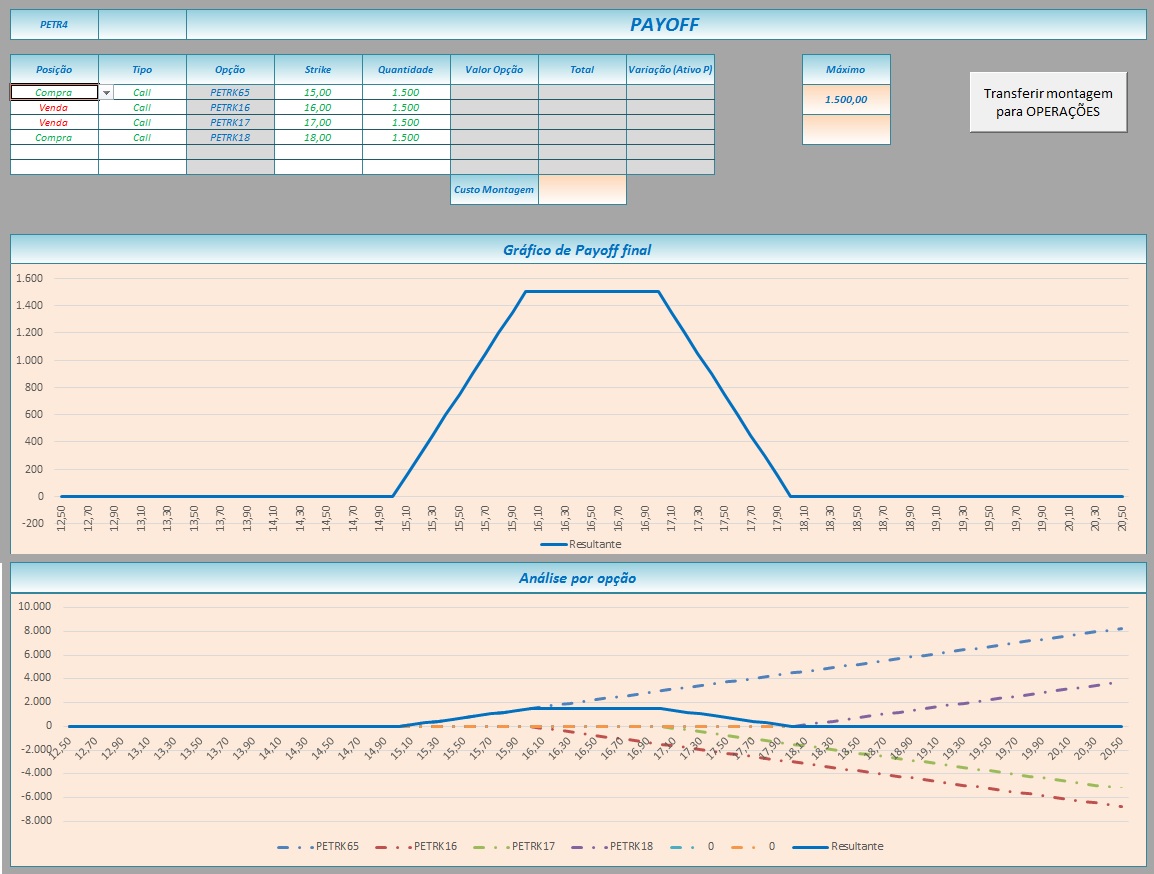
Task: Click the empty Custo Montagem value cell
Action: point(582,190)
